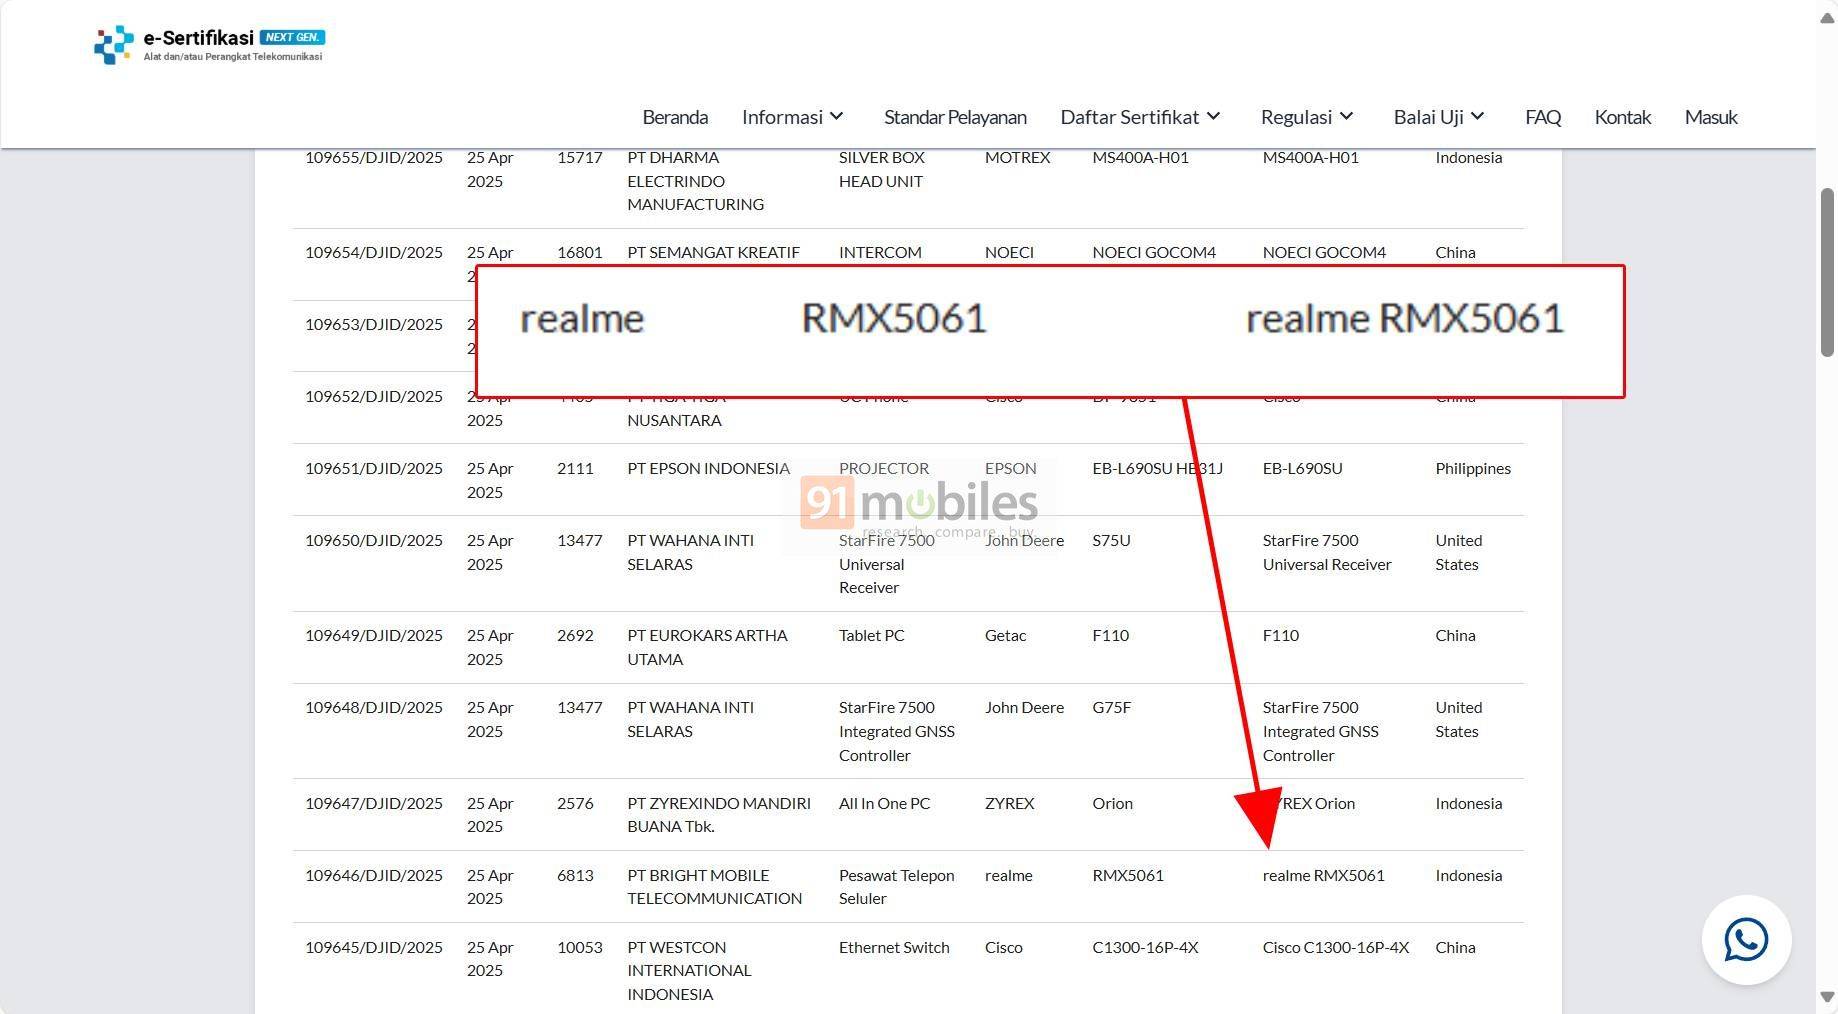Click the Tablet PC device cell

pyautogui.click(x=872, y=635)
